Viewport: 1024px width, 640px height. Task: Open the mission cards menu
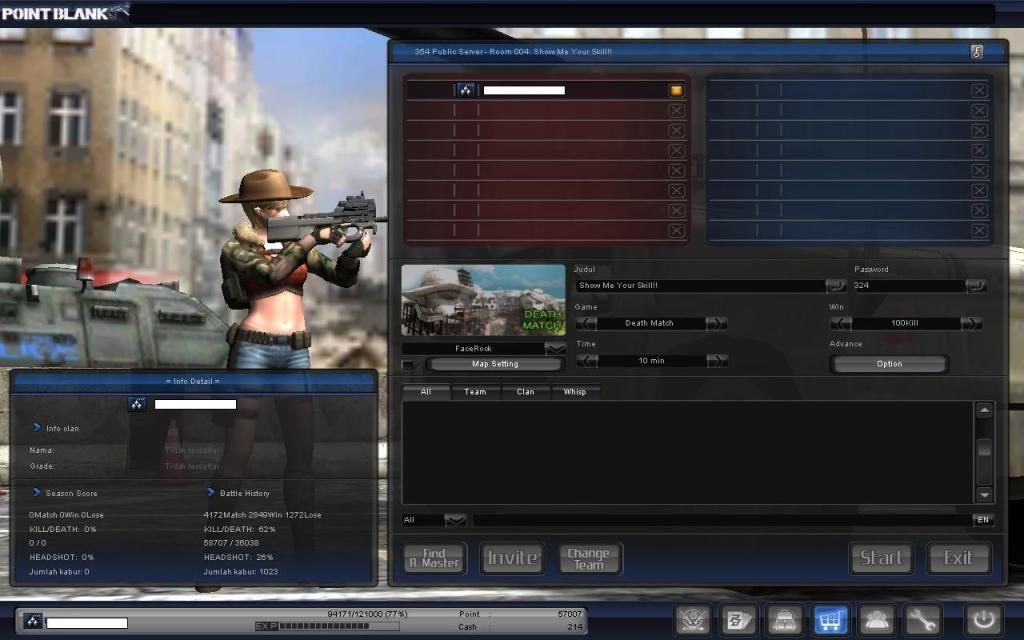click(x=738, y=619)
